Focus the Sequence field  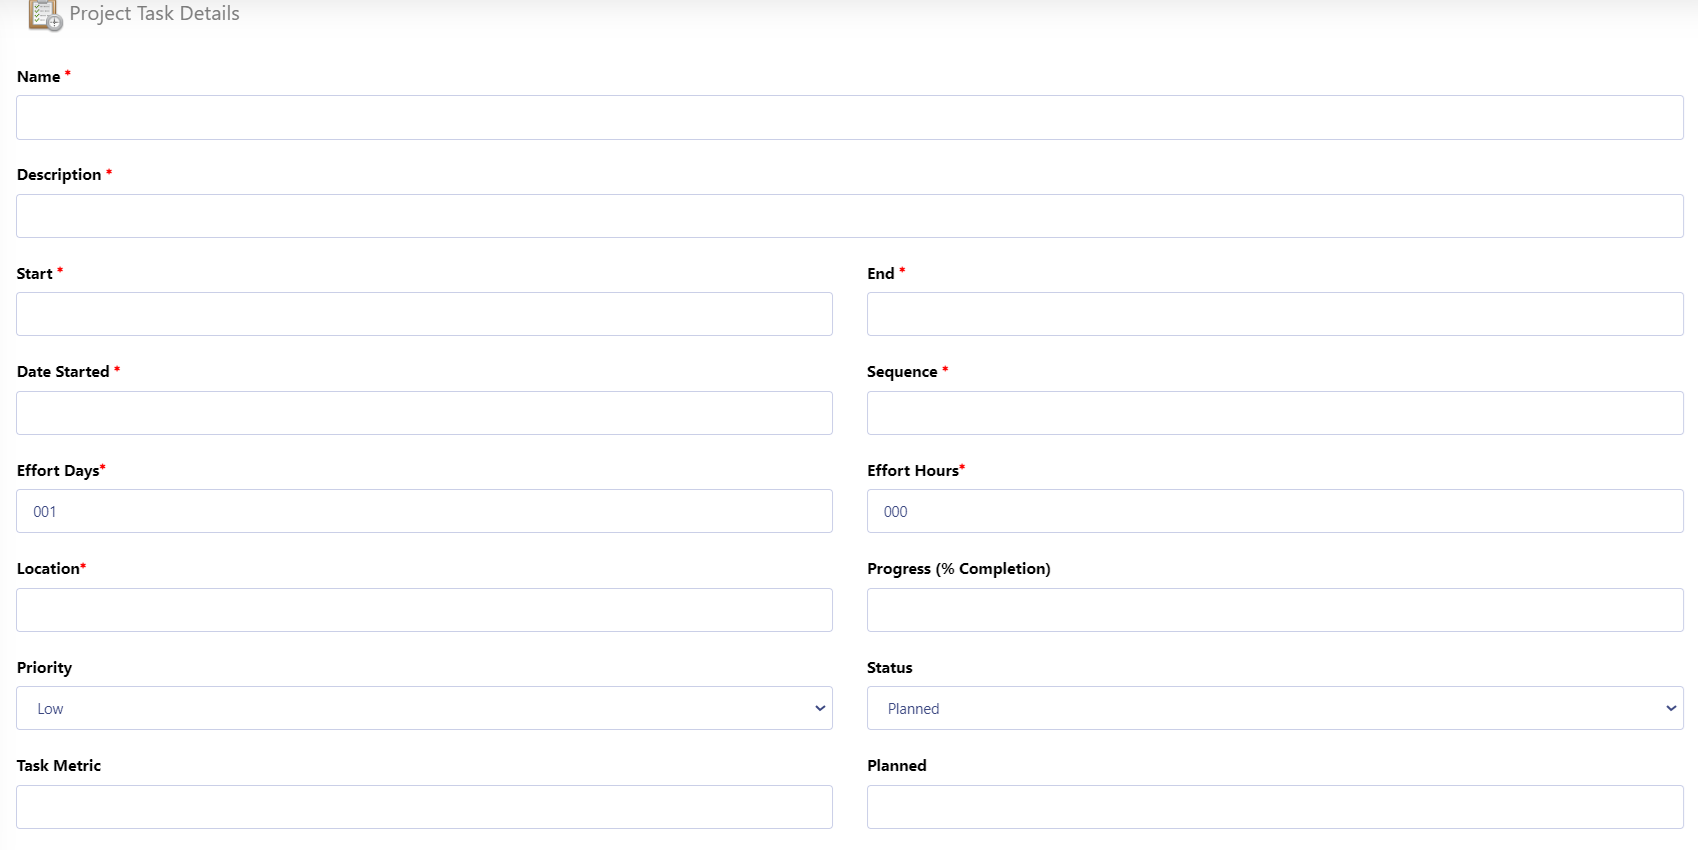click(x=1275, y=413)
